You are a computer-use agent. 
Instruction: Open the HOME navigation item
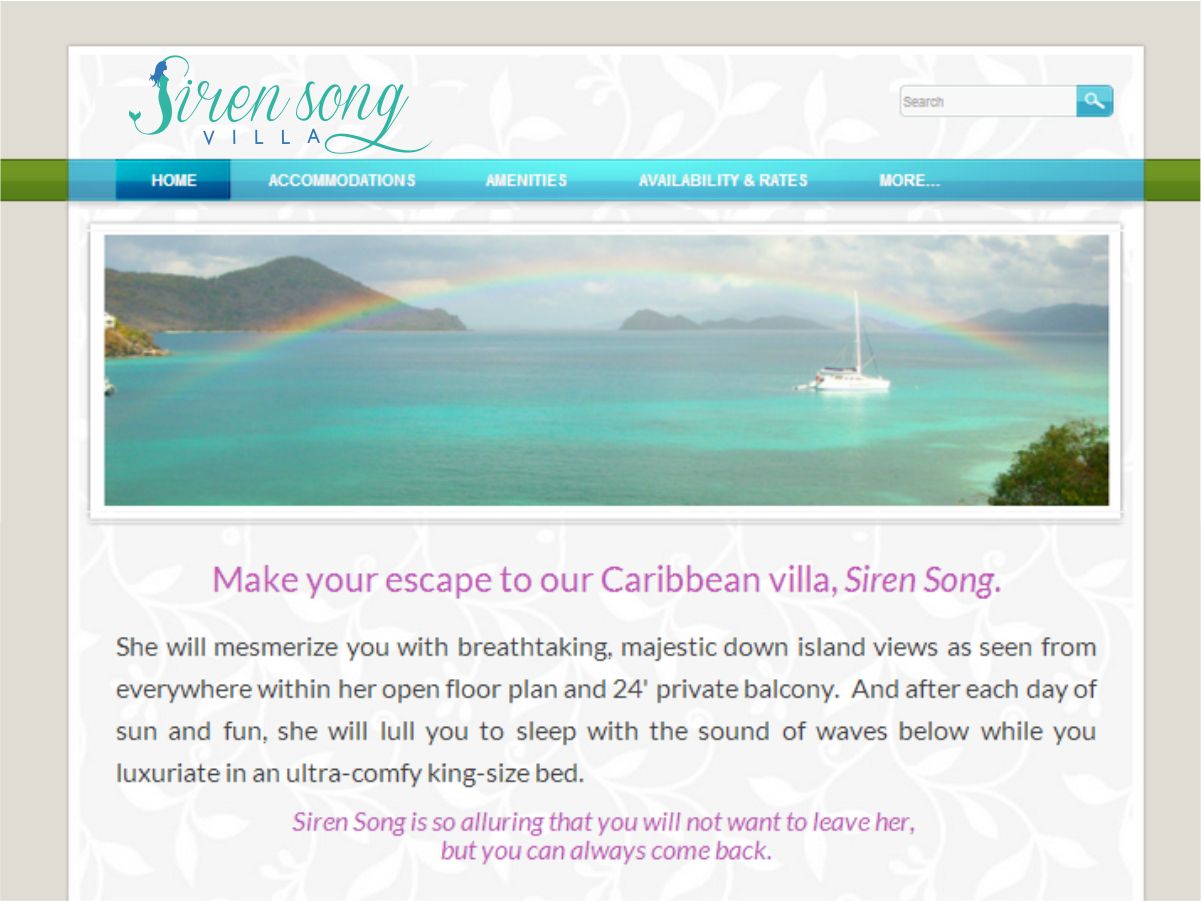pos(173,181)
